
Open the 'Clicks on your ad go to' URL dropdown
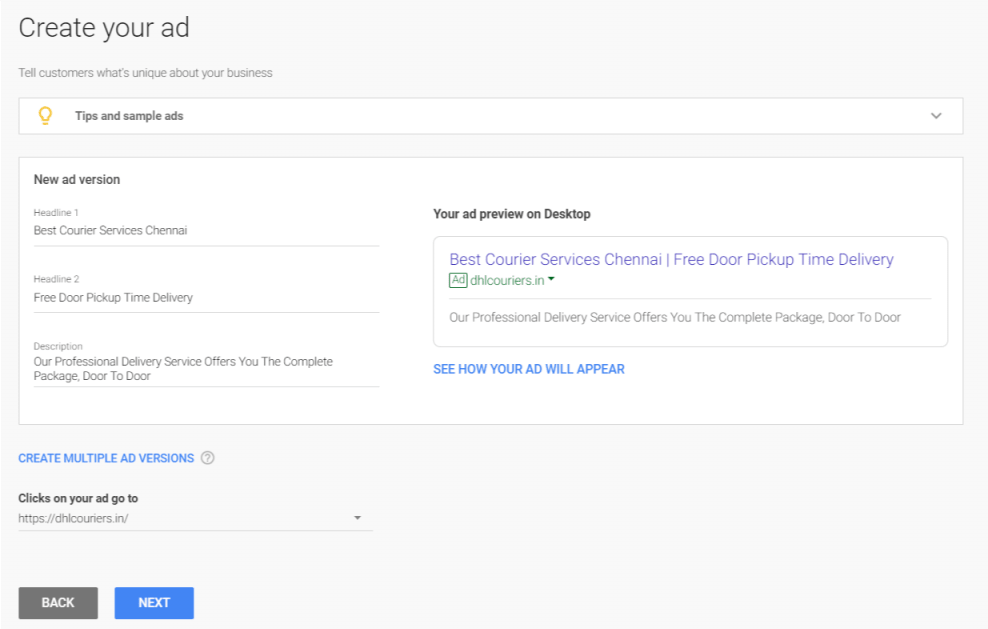(x=358, y=517)
